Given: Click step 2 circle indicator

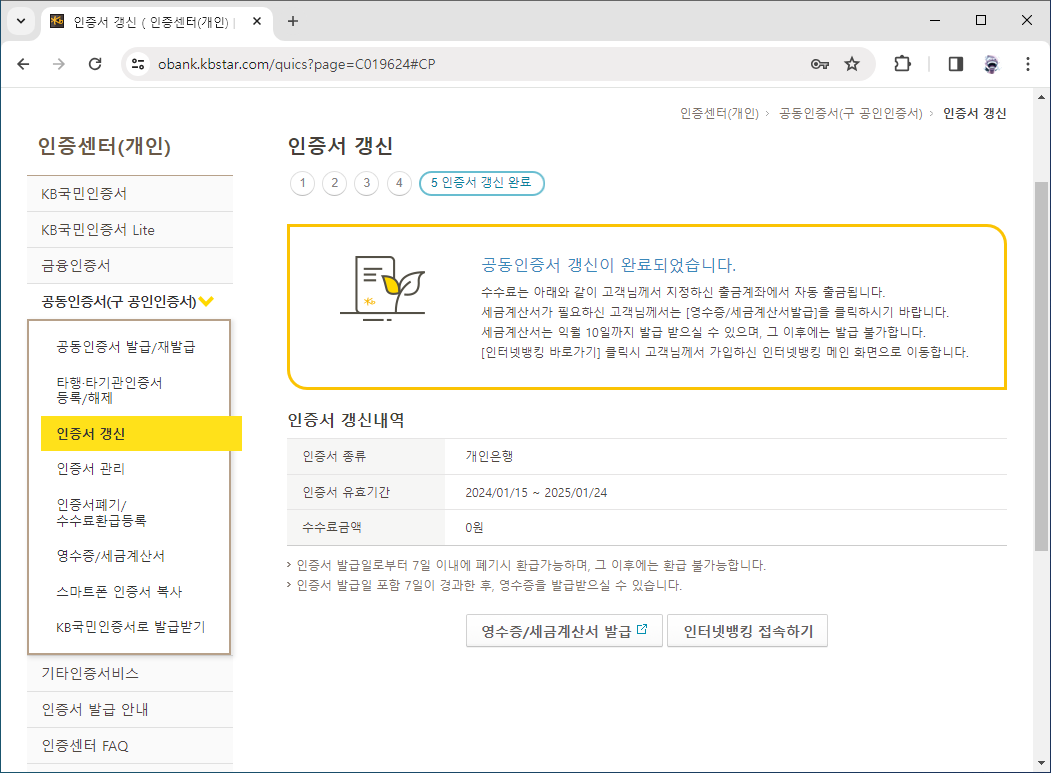Looking at the screenshot, I should coord(334,183).
